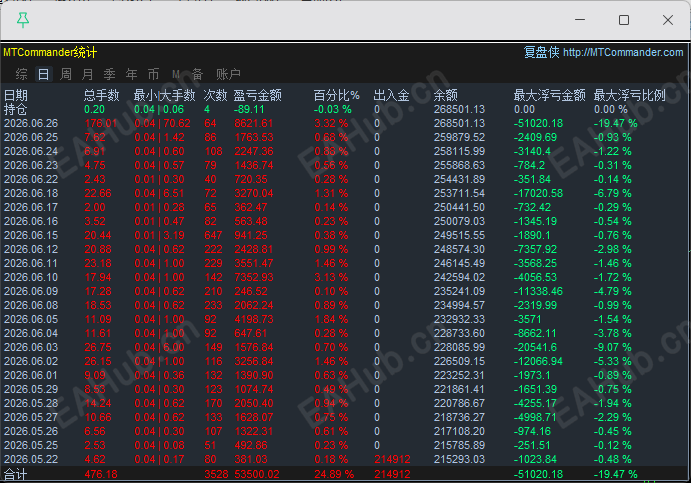
Task: Select the 日 daily tab
Action: [x=44, y=74]
